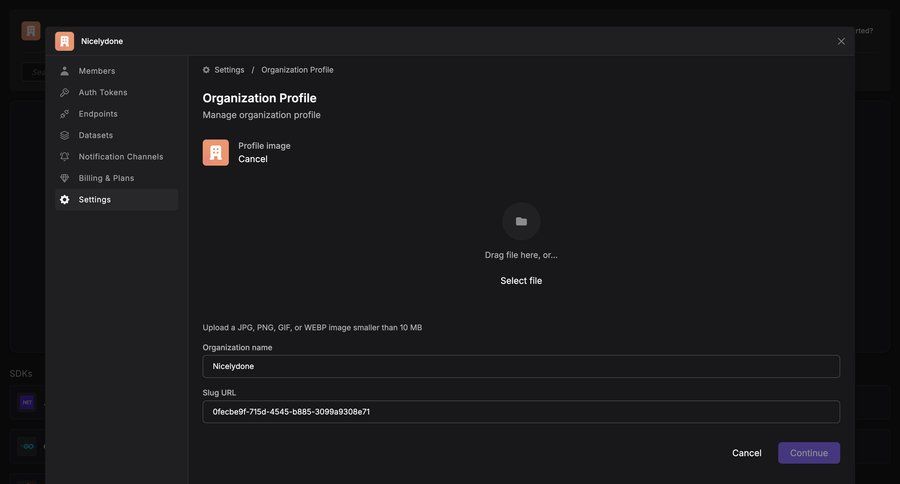Click the Nicelydone organization logo in header
The width and height of the screenshot is (900, 484).
(x=64, y=41)
